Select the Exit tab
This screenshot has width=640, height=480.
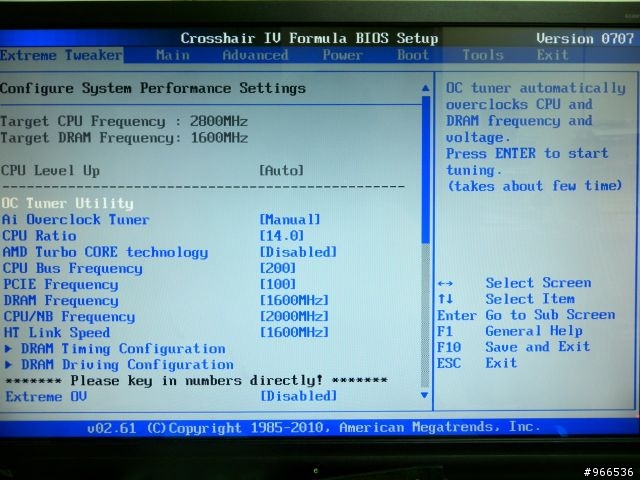pos(552,55)
